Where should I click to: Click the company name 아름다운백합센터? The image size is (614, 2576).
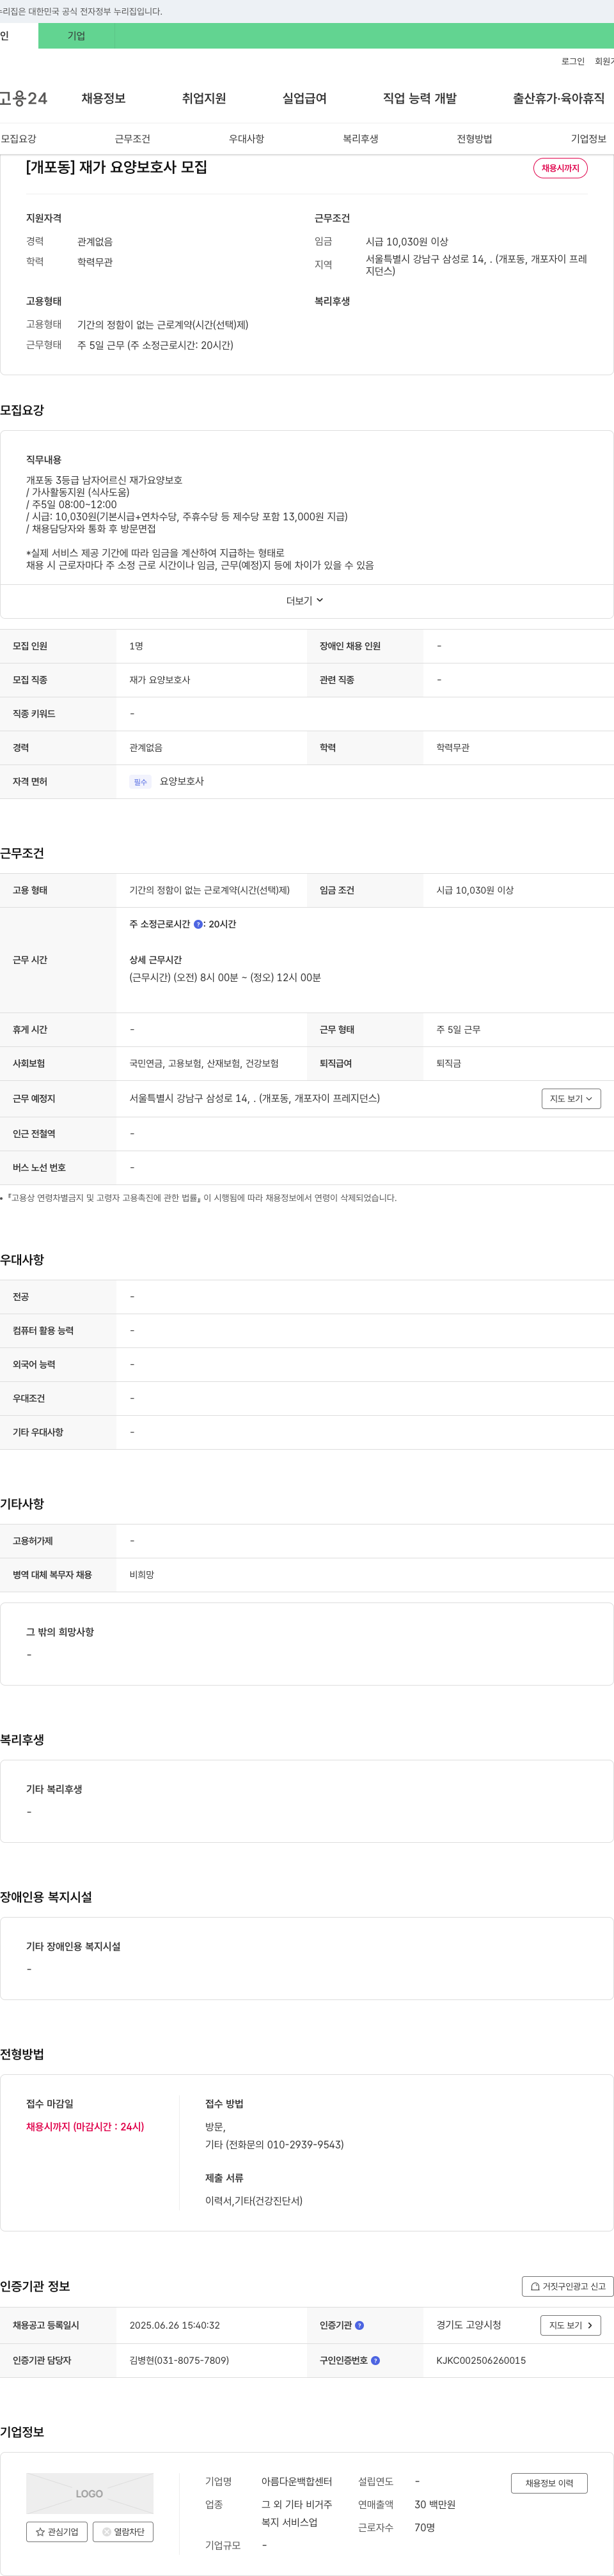point(296,2481)
